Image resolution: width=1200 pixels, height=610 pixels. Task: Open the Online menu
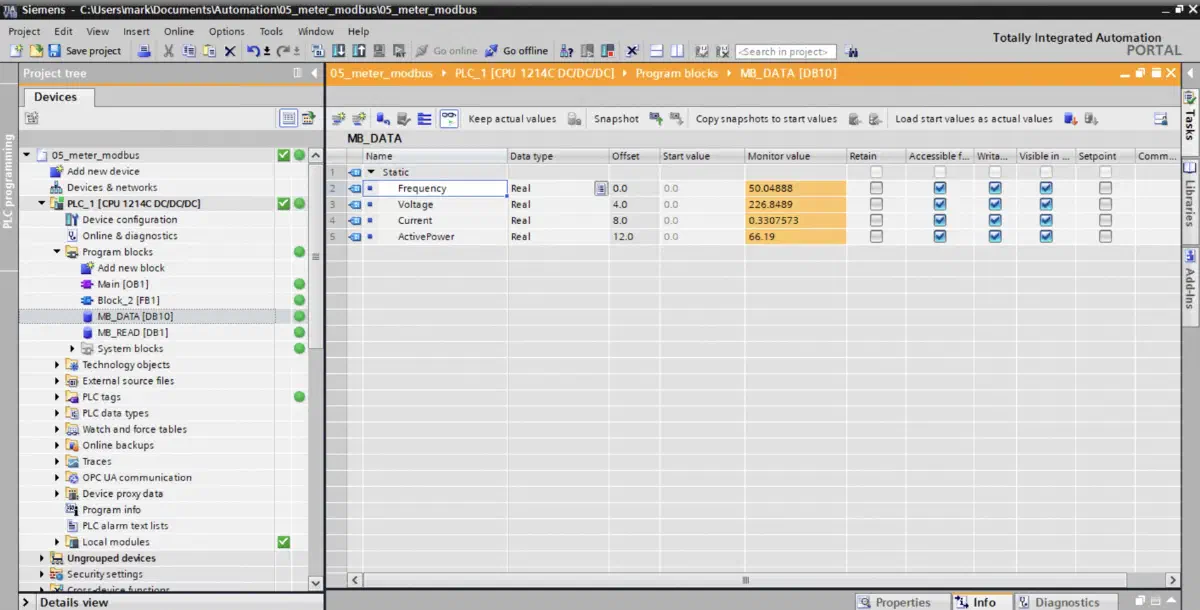tap(179, 31)
